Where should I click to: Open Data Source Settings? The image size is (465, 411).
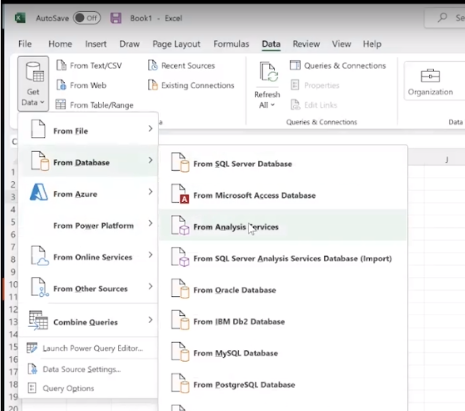88,369
